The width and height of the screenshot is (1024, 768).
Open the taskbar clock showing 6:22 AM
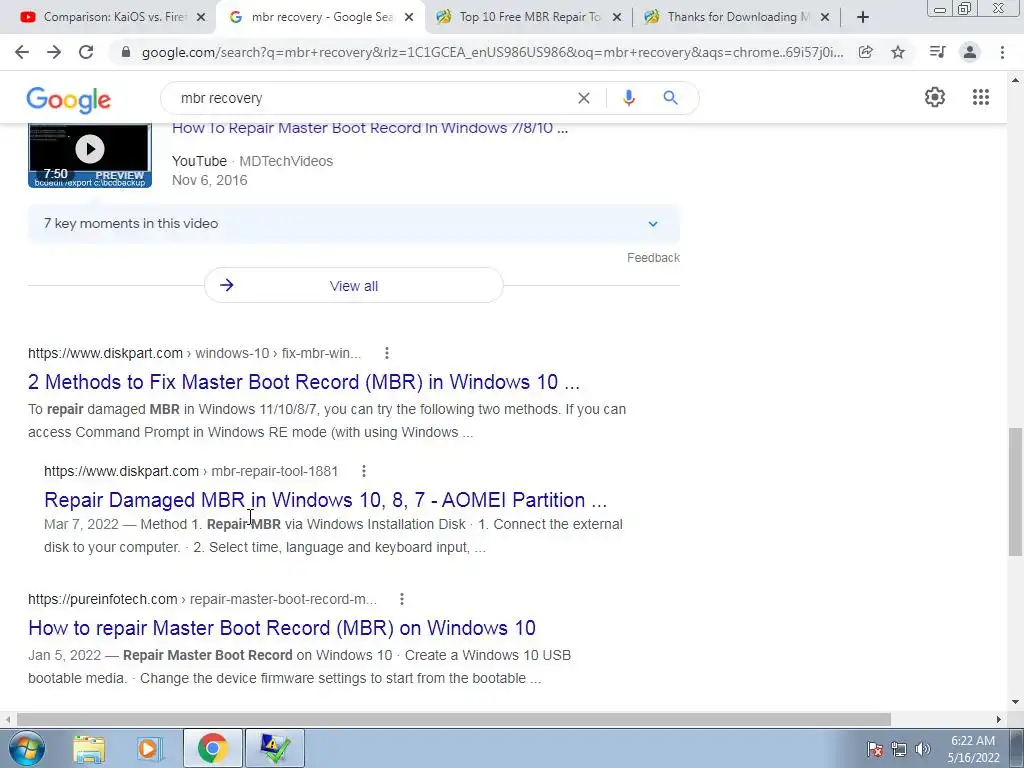point(973,749)
